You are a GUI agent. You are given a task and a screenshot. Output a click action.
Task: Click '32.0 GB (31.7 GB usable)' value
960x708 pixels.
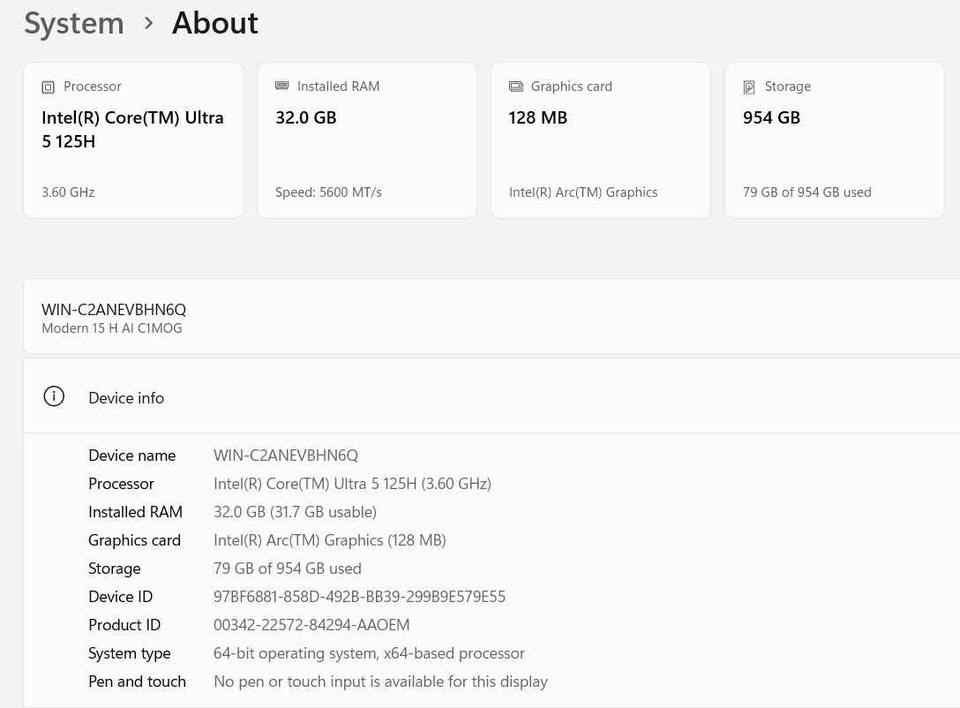[294, 512]
